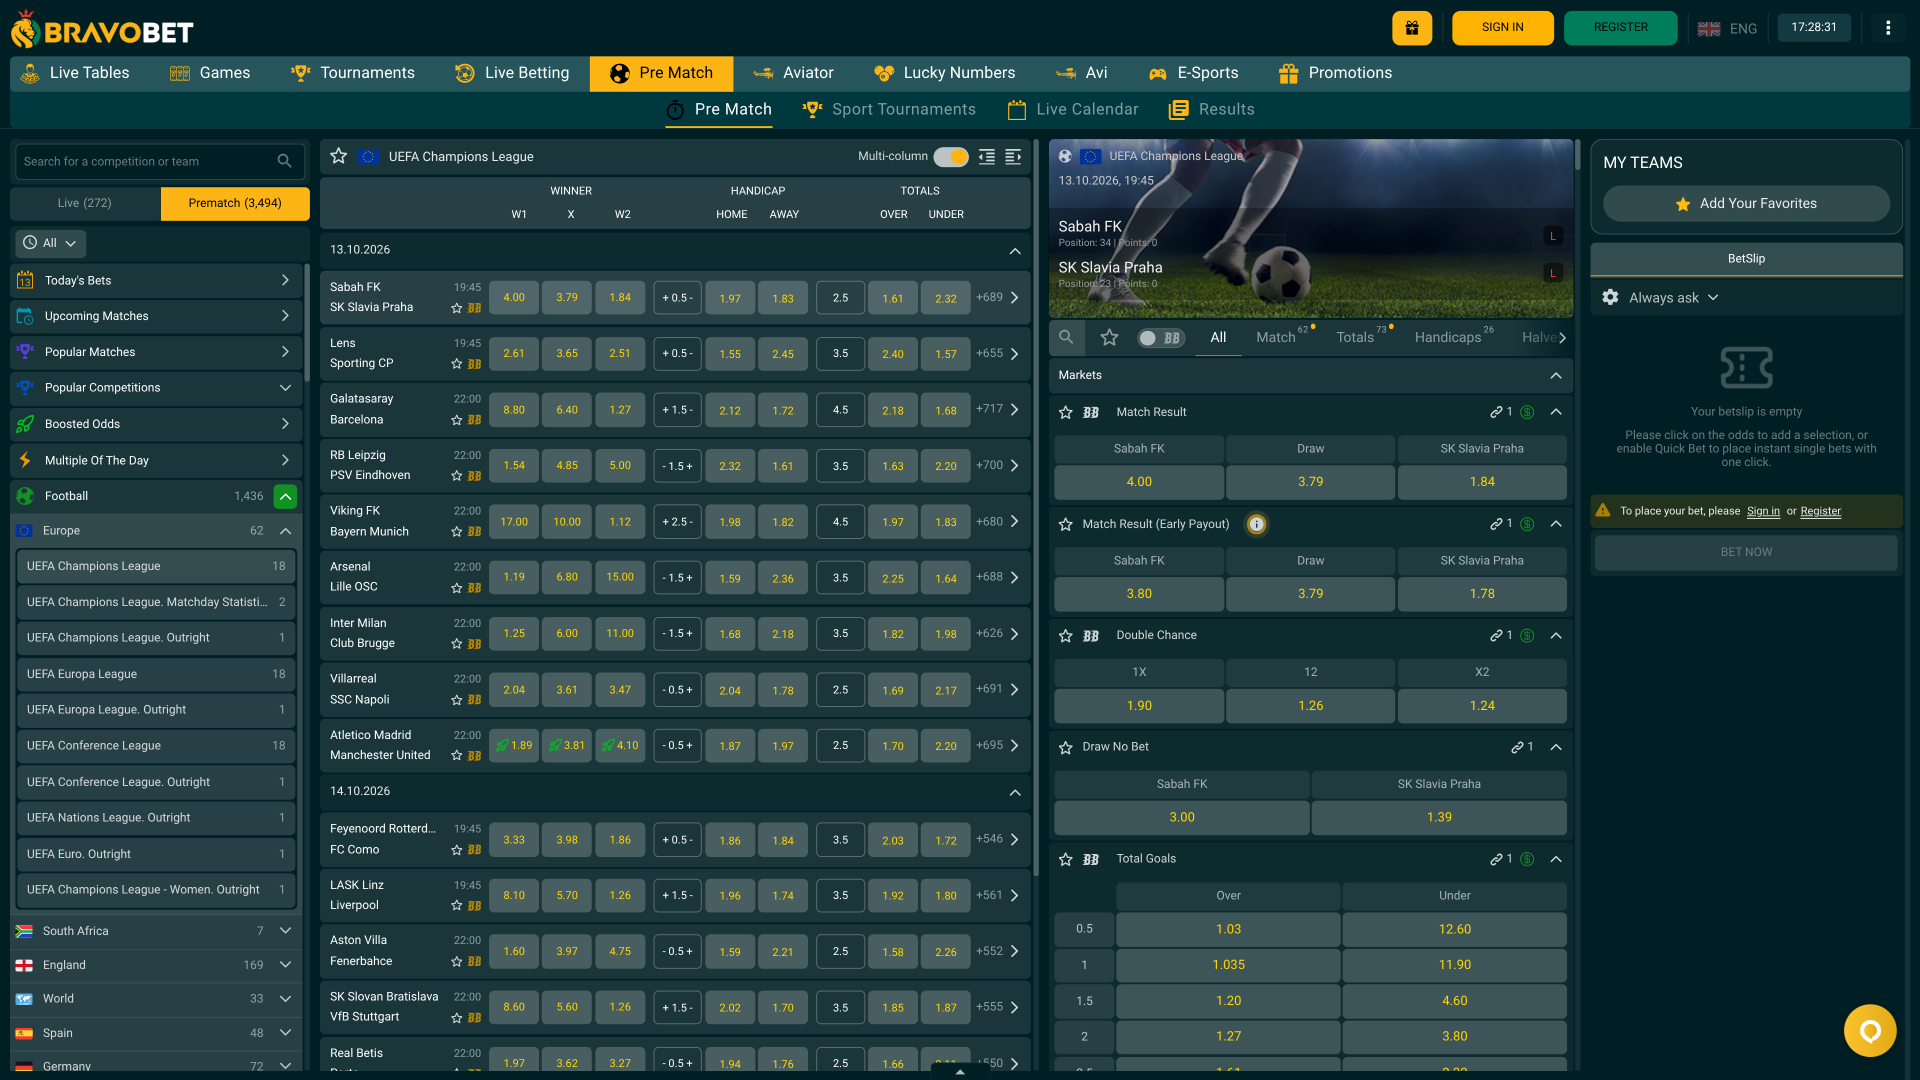Open the live chat bubble button
This screenshot has width=1920, height=1080.
click(1870, 1030)
